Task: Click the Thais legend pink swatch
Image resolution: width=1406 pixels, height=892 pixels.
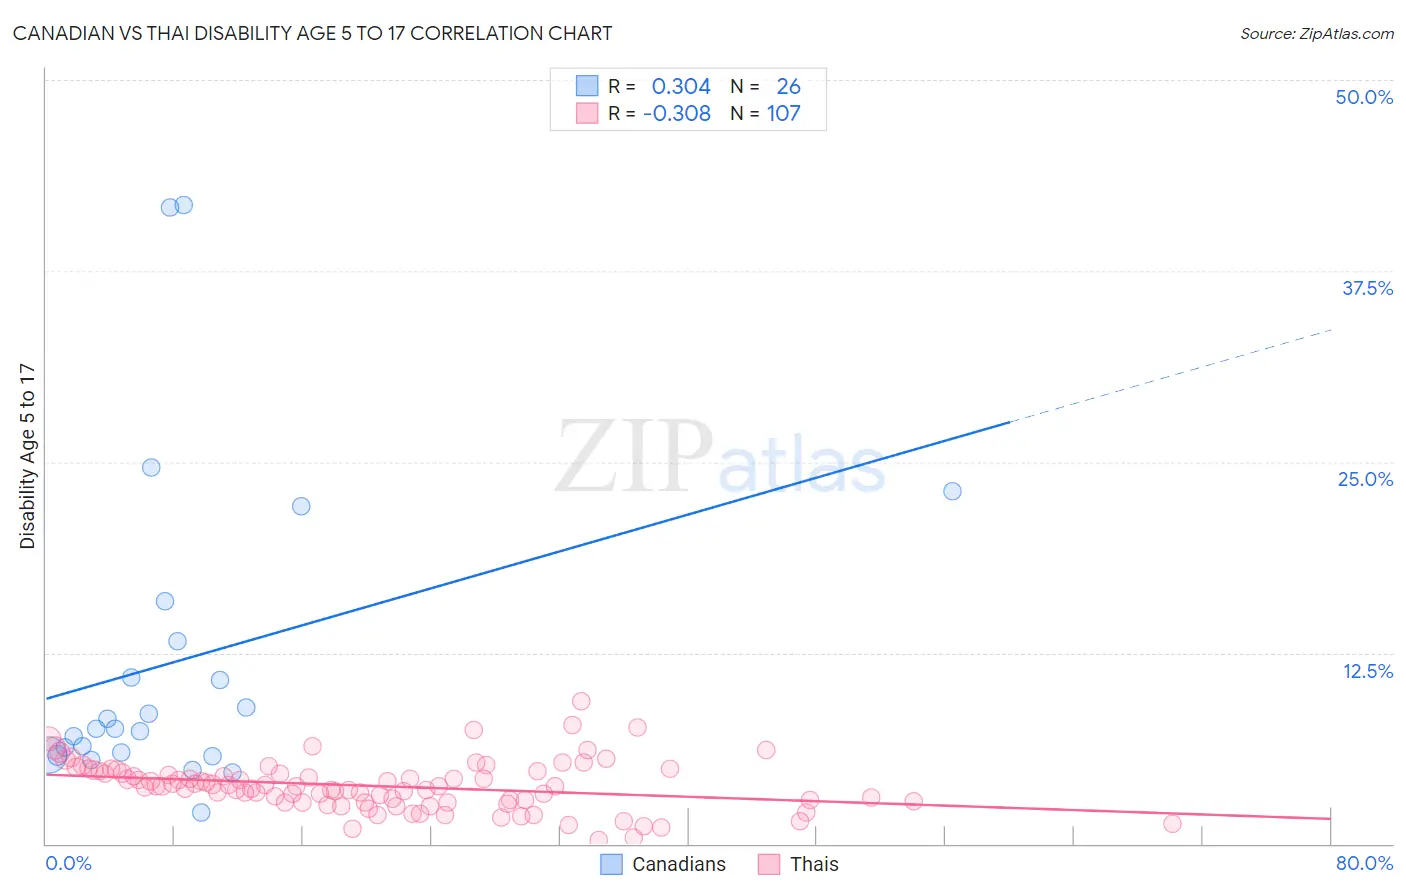Action: (769, 864)
